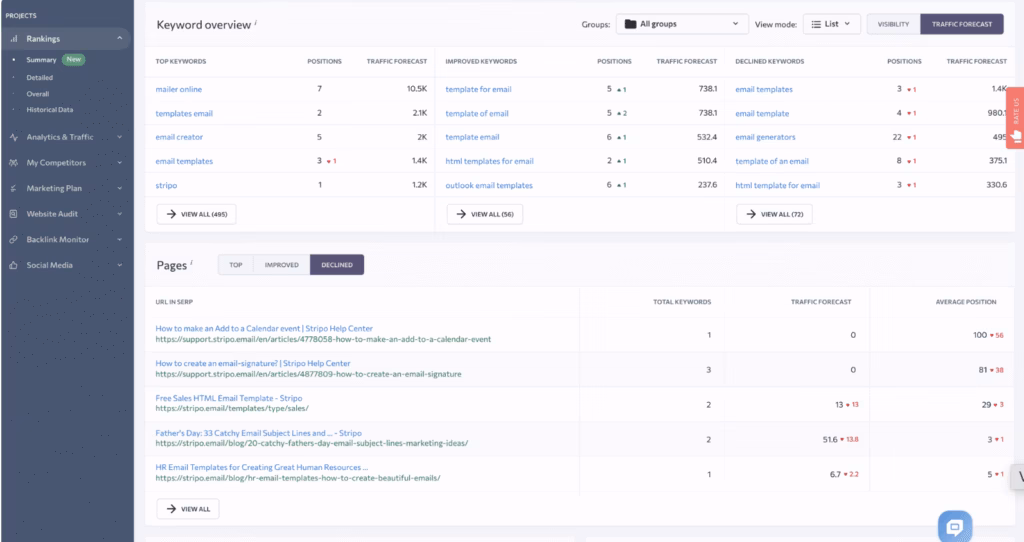Open the 'mailer online' keyword link
1024x542 pixels.
178,89
